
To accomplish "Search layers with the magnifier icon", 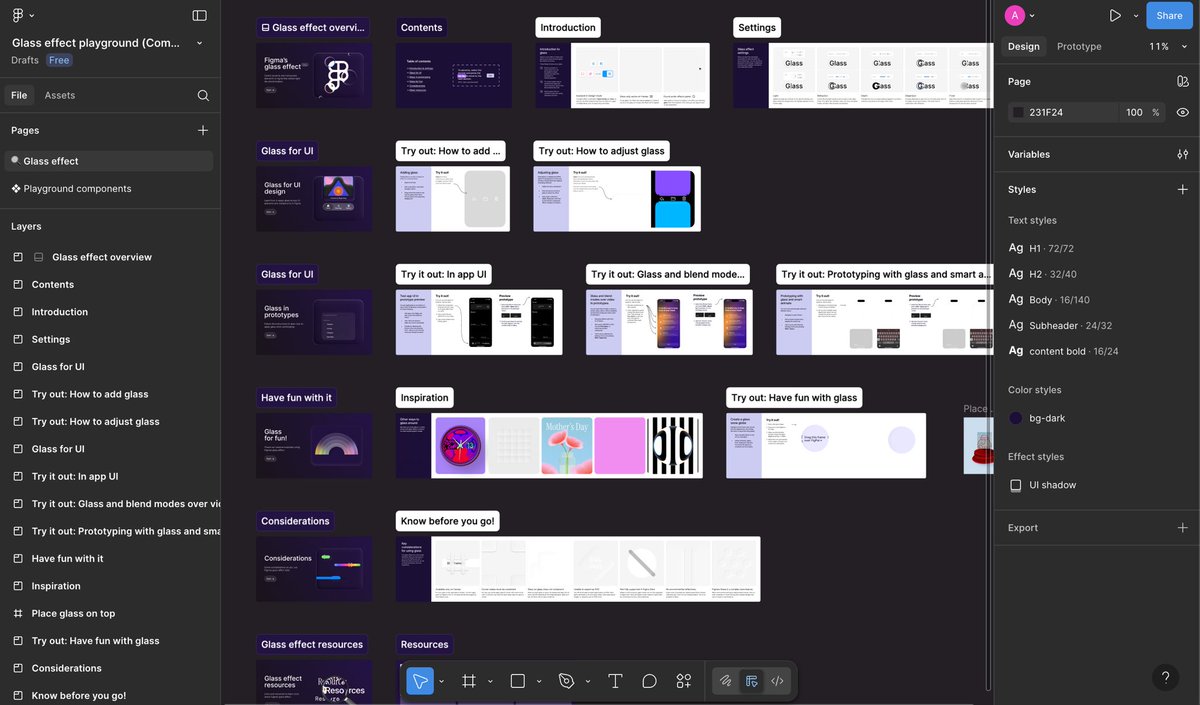I will tap(203, 95).
